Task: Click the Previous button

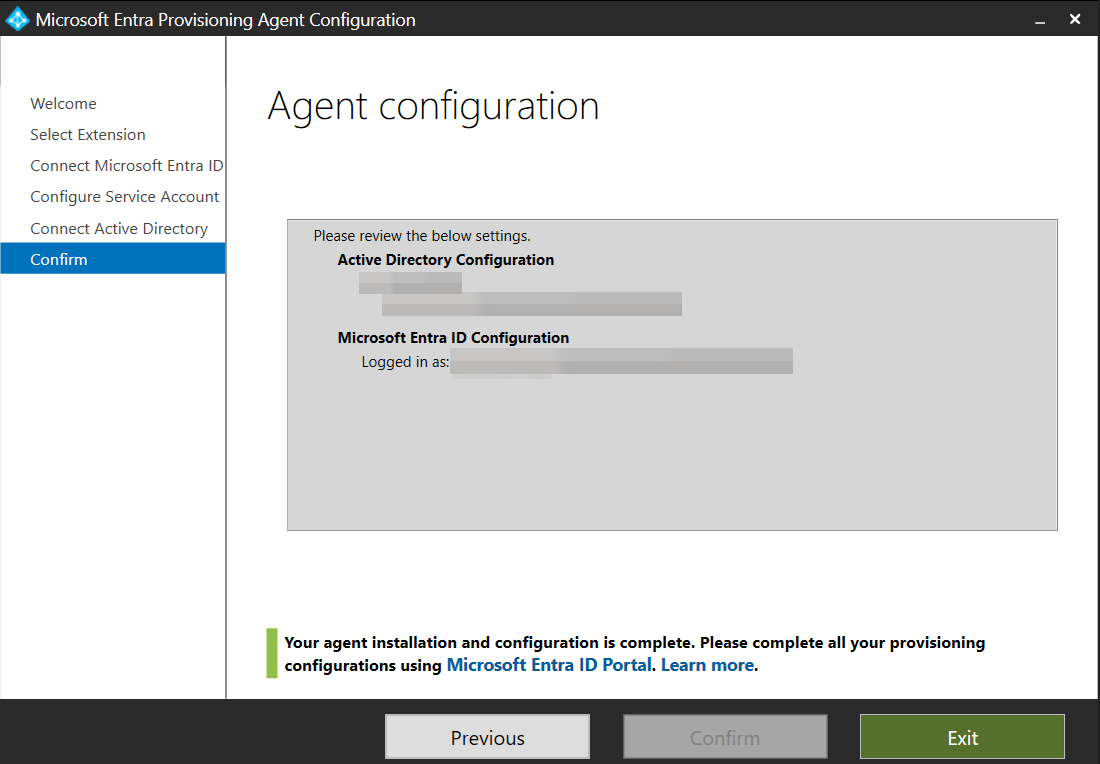Action: [x=487, y=737]
